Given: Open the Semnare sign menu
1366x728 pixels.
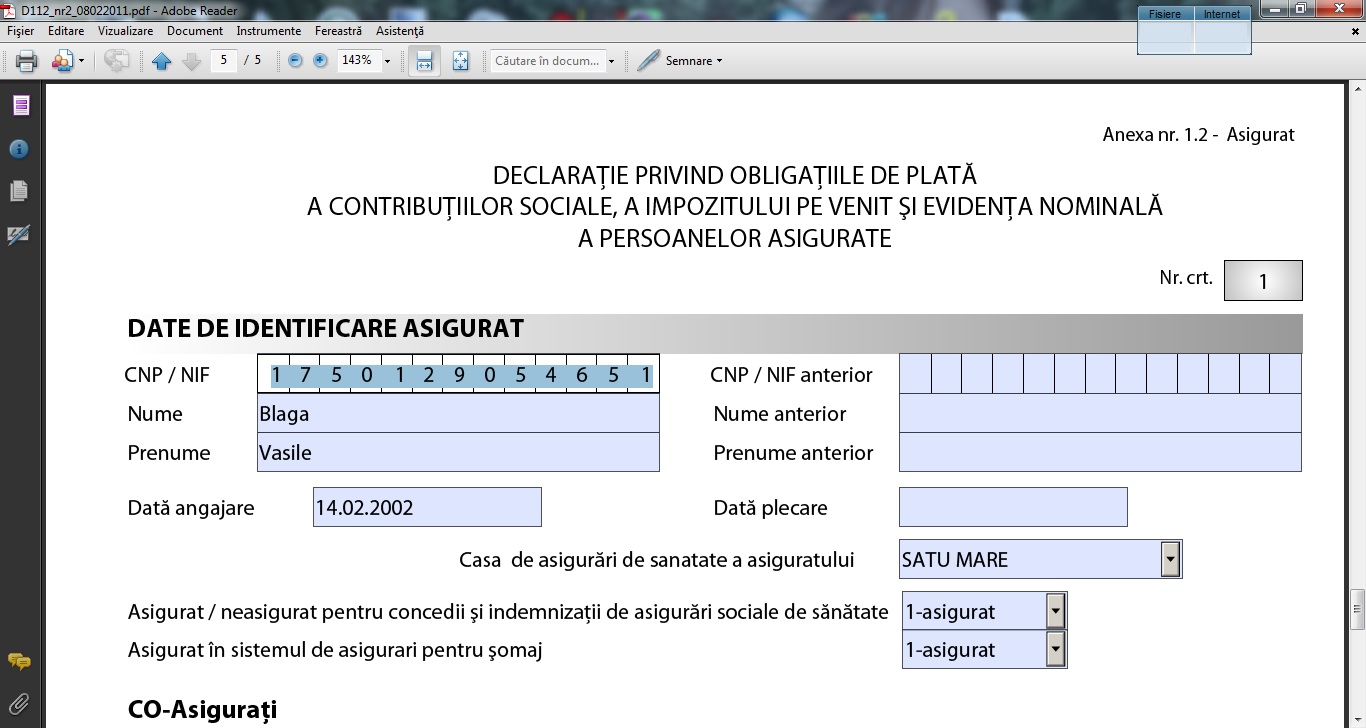Looking at the screenshot, I should [x=693, y=61].
